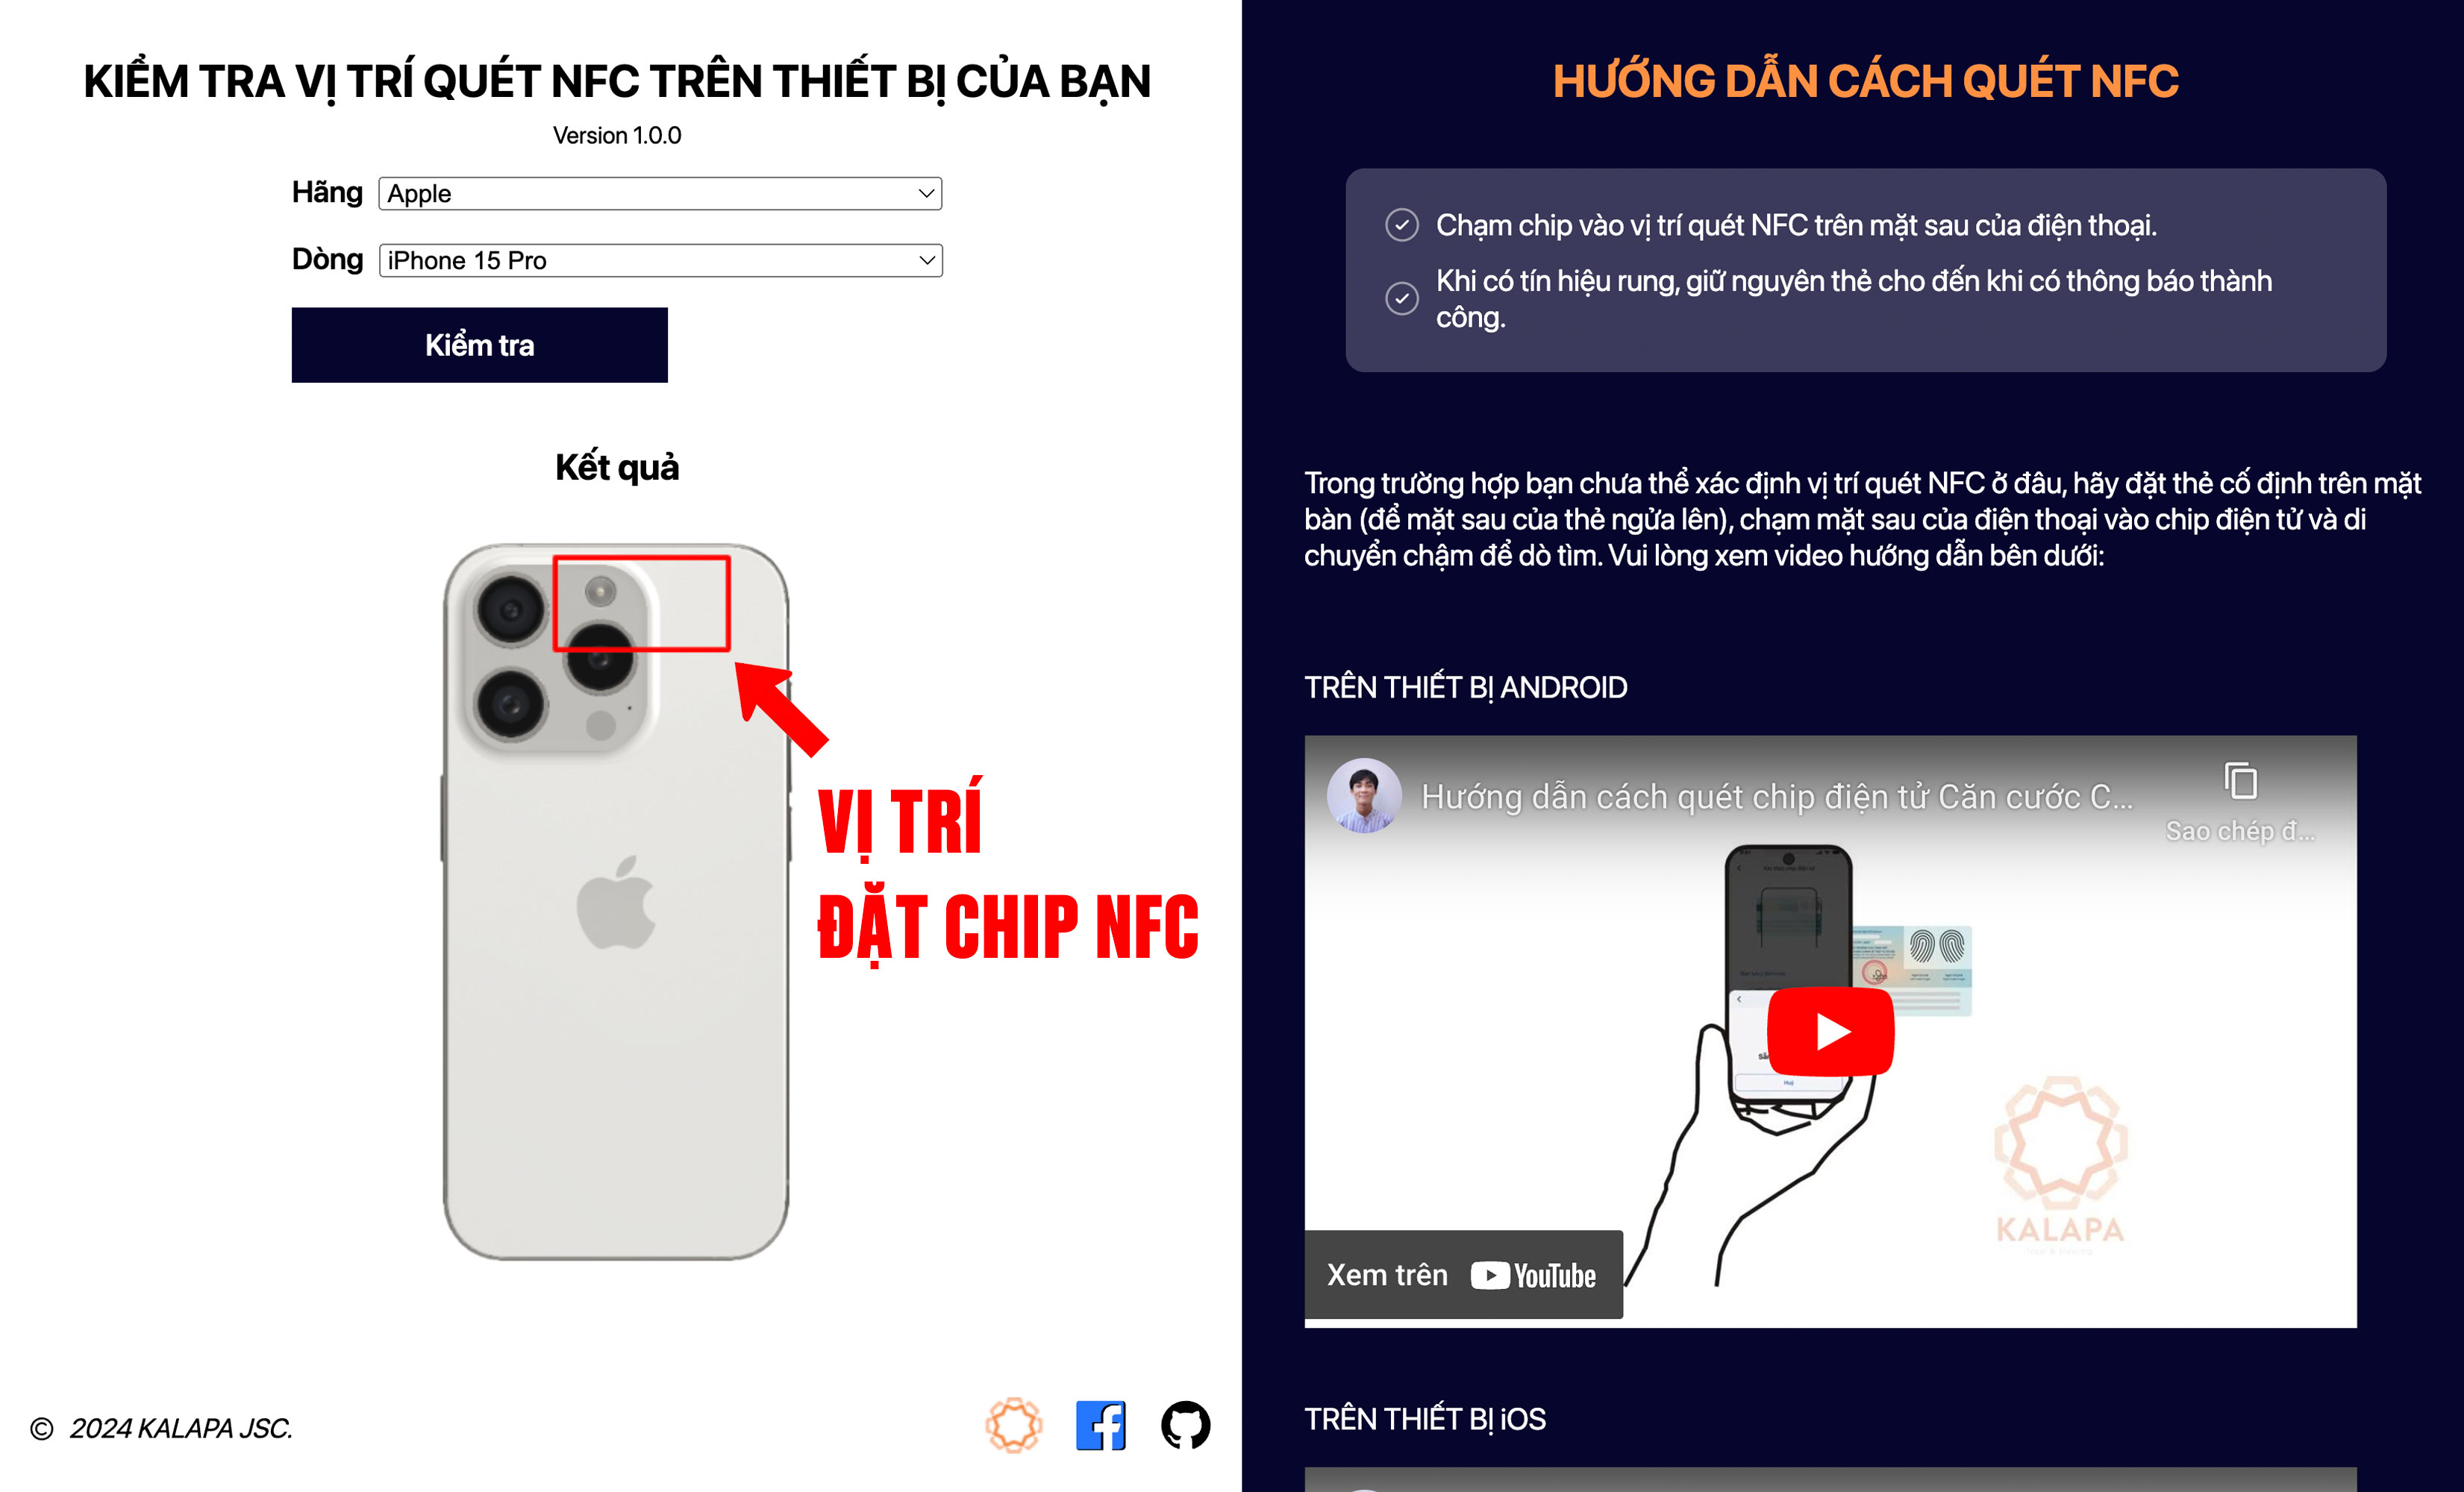Click the Kalapa watermark in video
Viewport: 2464px width, 1492px height.
(2060, 1161)
